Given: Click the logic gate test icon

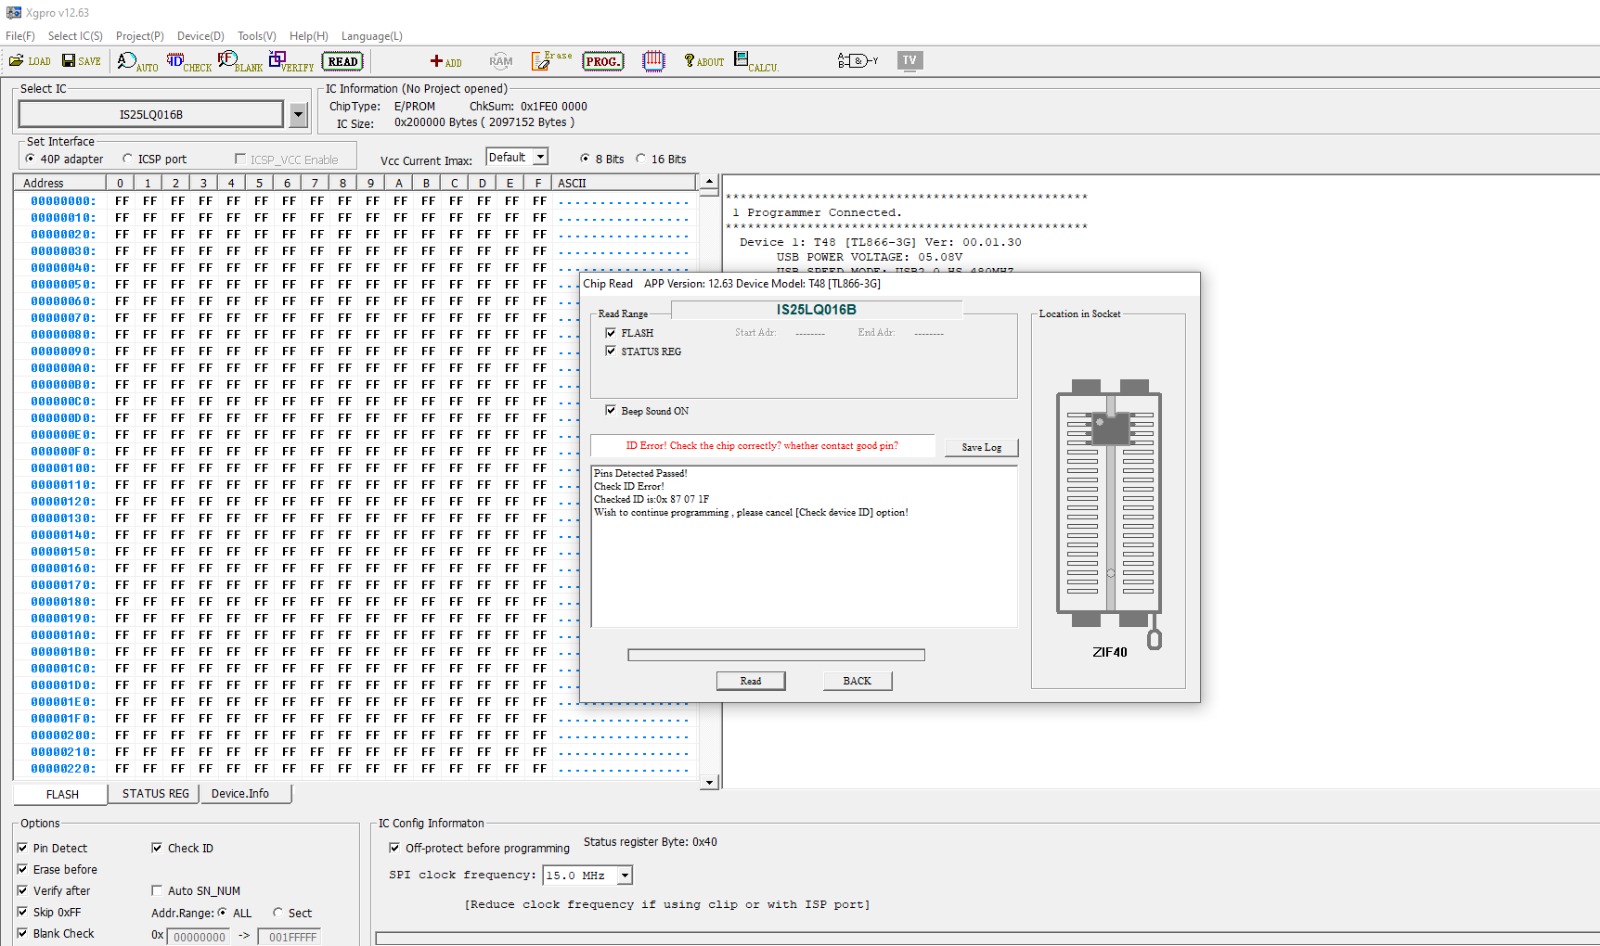Looking at the screenshot, I should tap(857, 61).
